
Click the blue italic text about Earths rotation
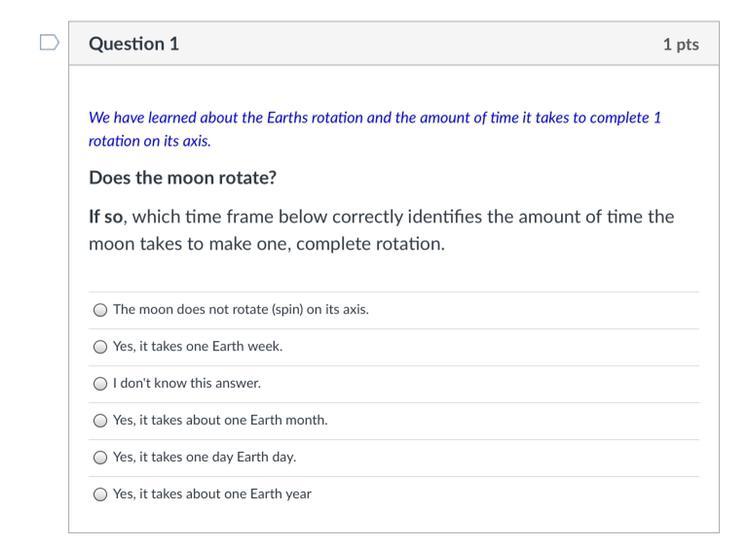tap(375, 118)
